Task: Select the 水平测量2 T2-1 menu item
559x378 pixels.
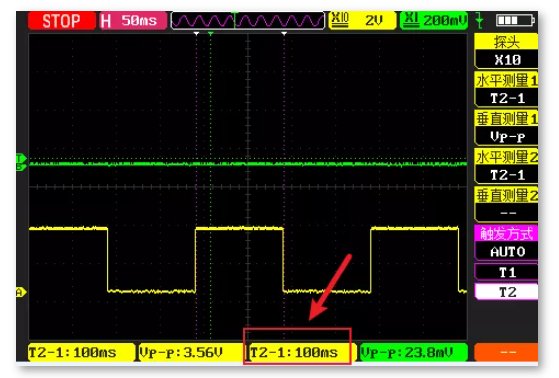Action: coord(506,166)
